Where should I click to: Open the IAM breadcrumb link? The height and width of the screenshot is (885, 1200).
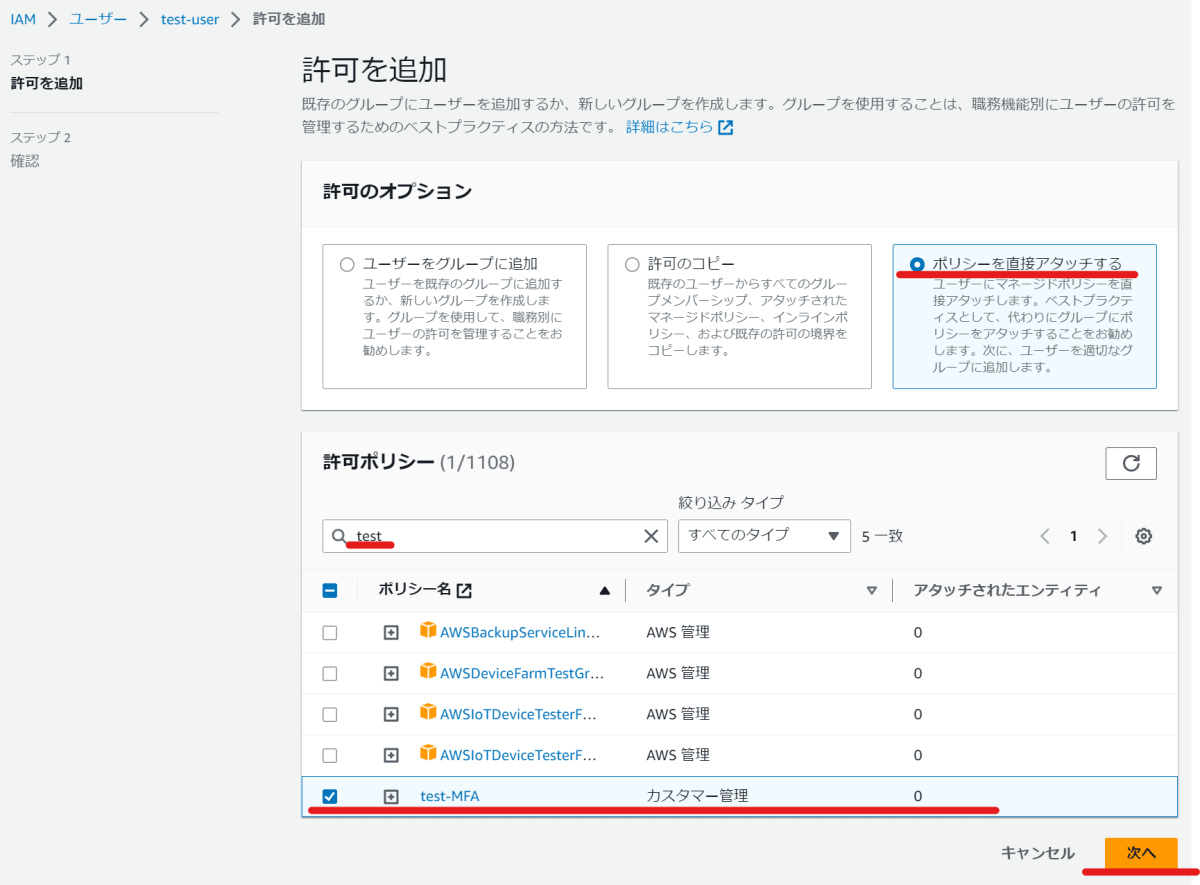point(23,19)
